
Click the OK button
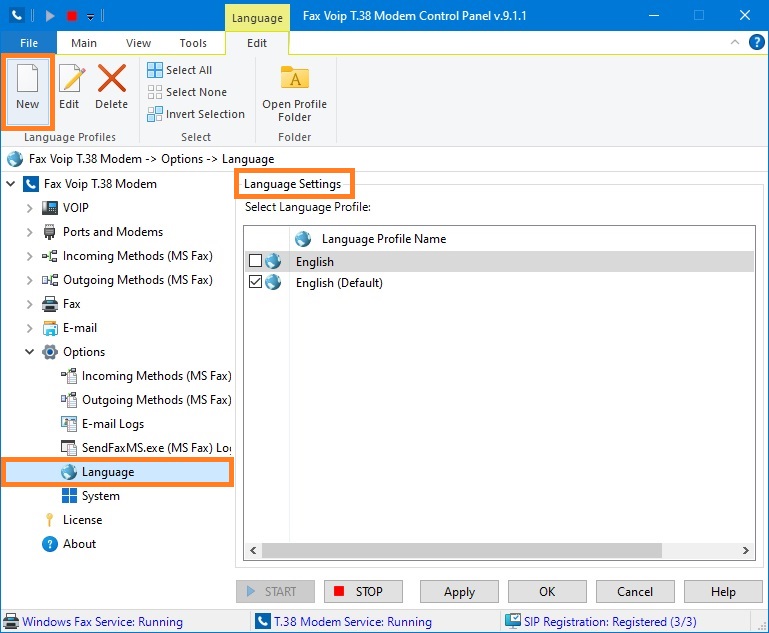[547, 592]
